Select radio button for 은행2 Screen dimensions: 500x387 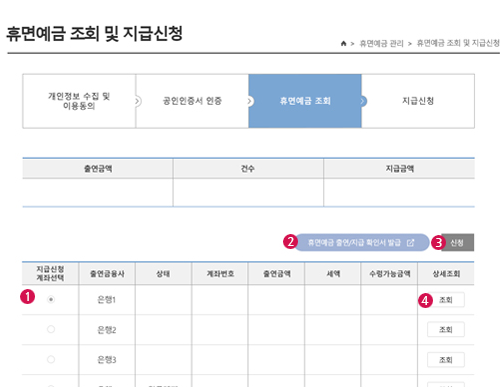pyautogui.click(x=51, y=329)
